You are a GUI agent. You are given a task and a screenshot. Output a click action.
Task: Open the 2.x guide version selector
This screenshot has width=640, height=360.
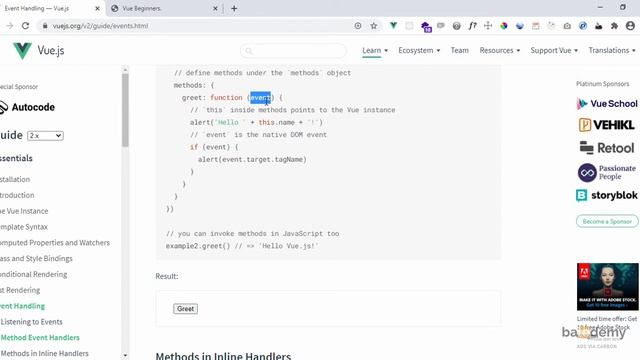(x=45, y=136)
